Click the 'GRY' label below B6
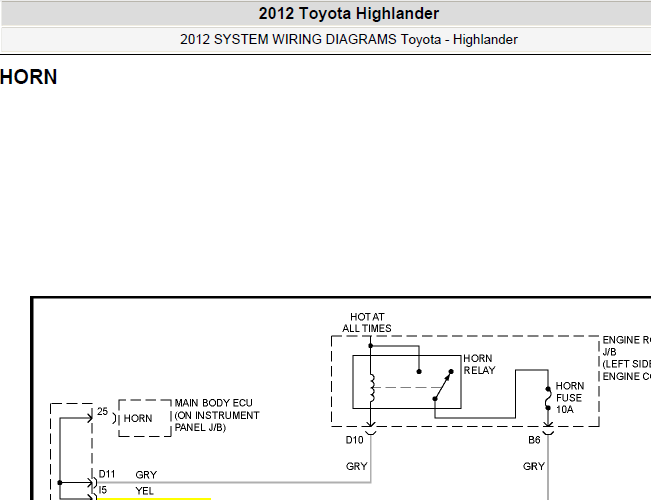Screen dimensions: 651x500 coord(534,466)
